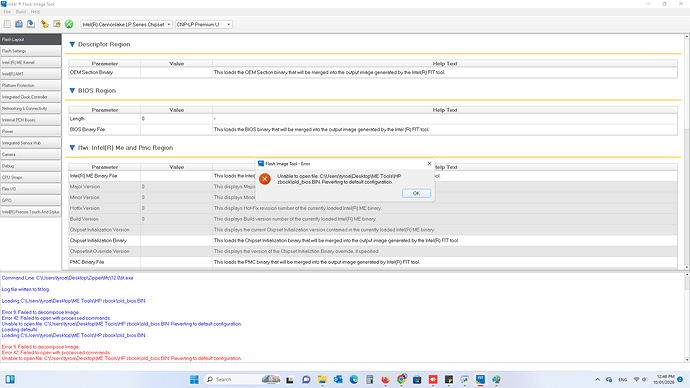Open the Chat app on the taskbar
The width and height of the screenshot is (690, 388).
[306, 379]
